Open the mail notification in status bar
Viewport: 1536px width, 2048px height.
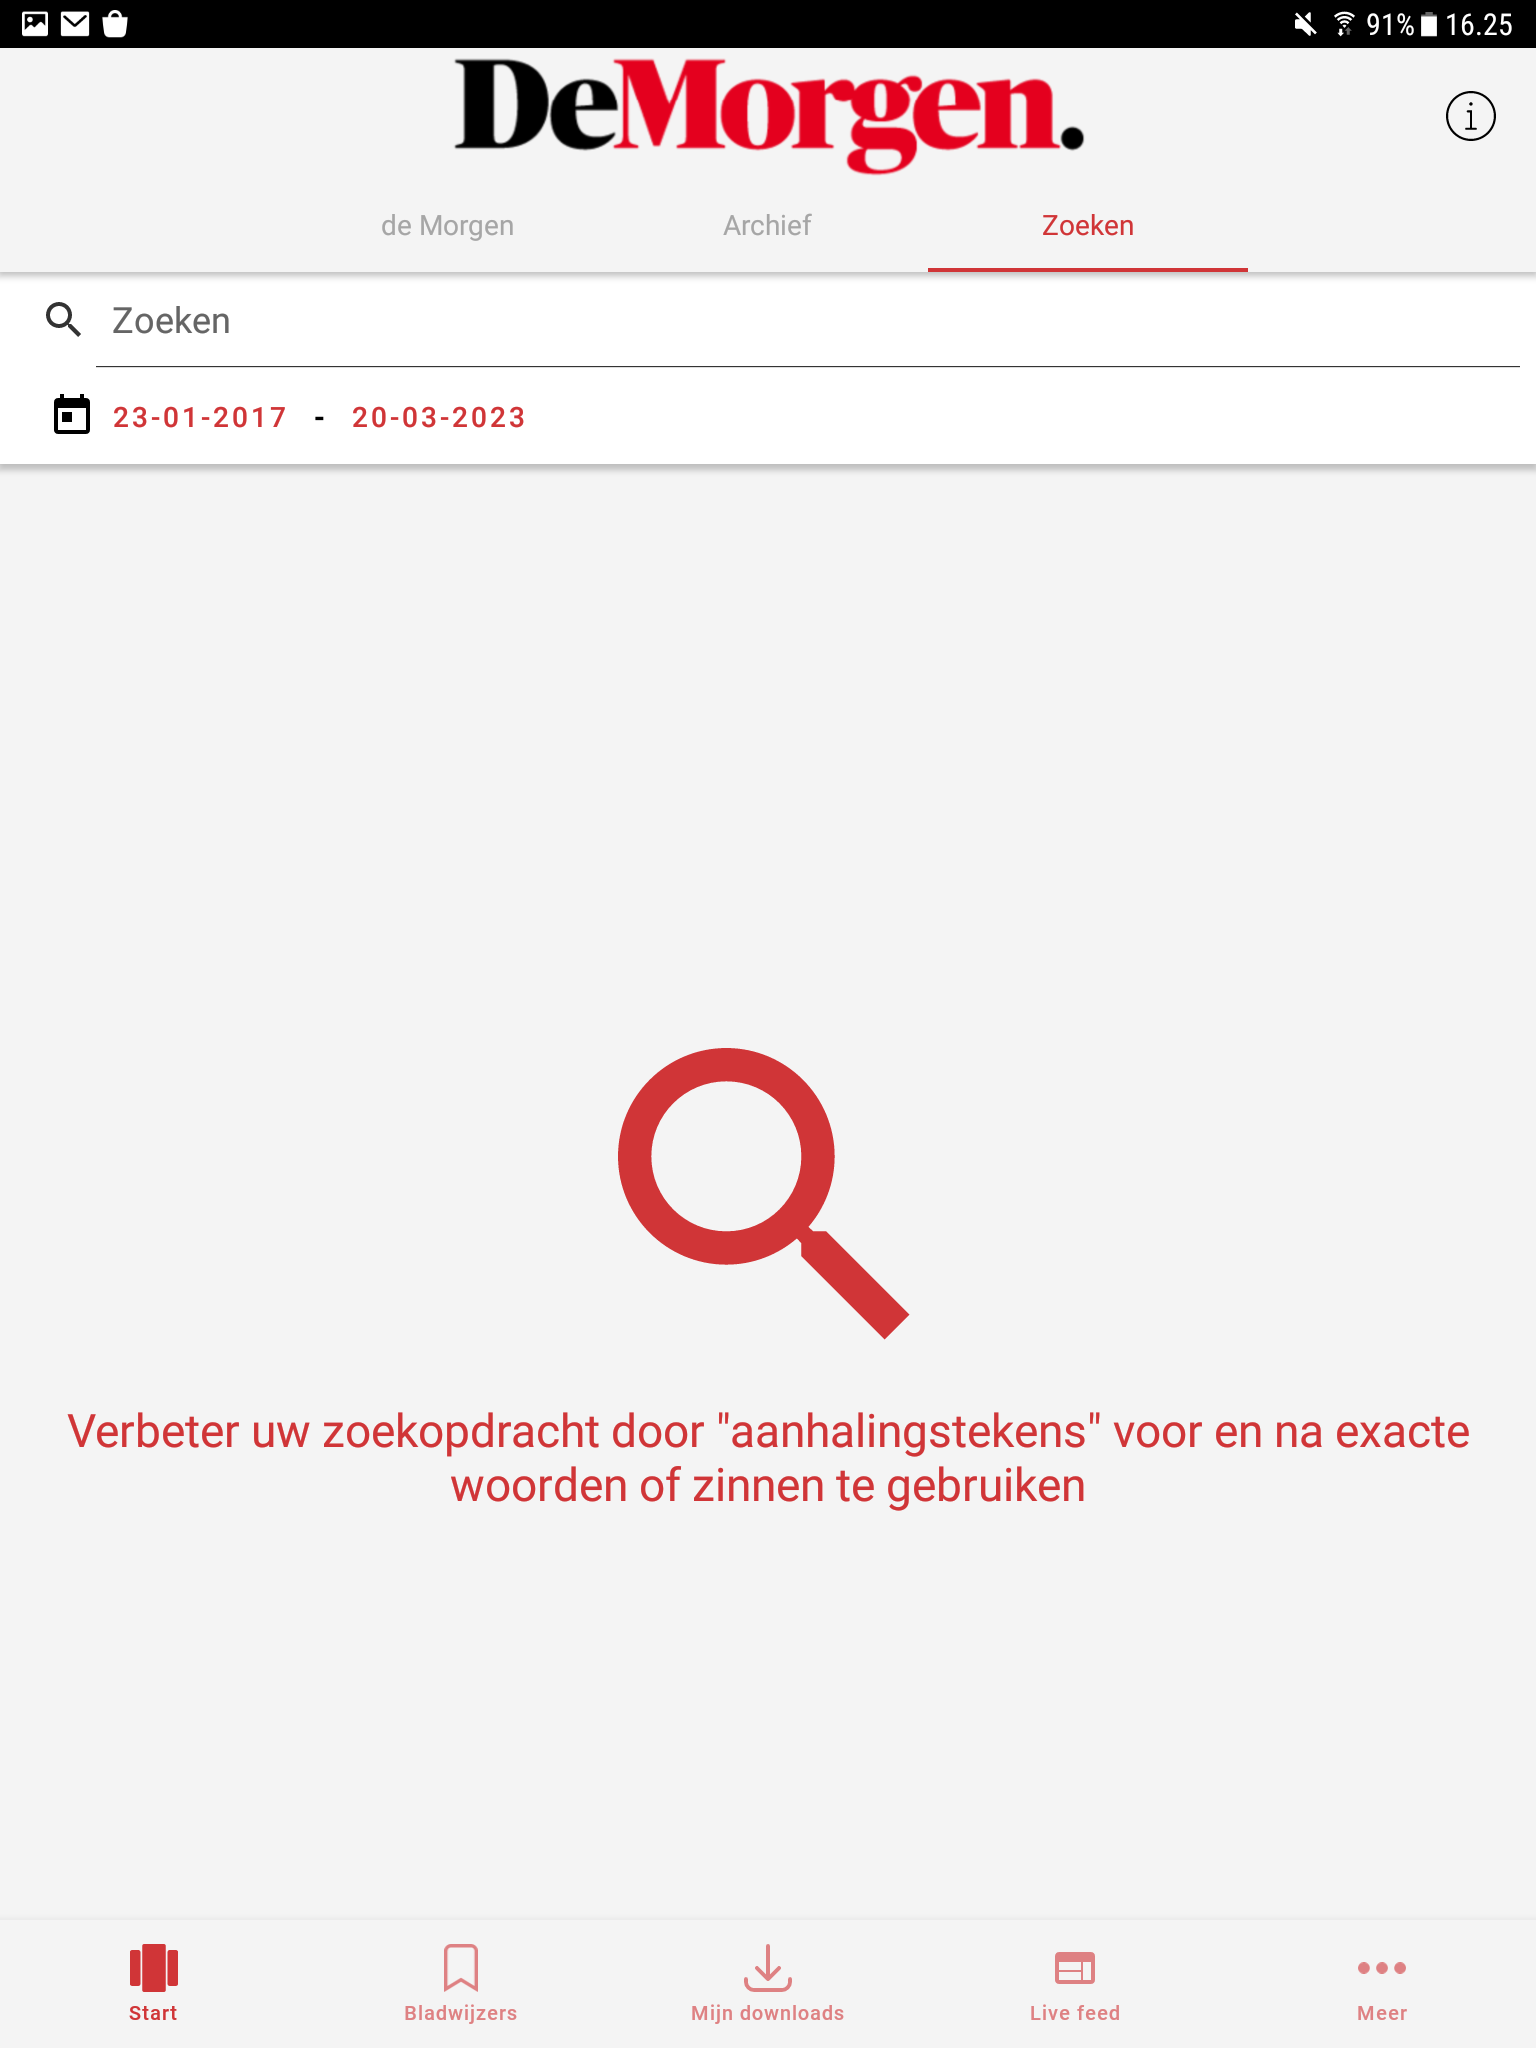75,24
